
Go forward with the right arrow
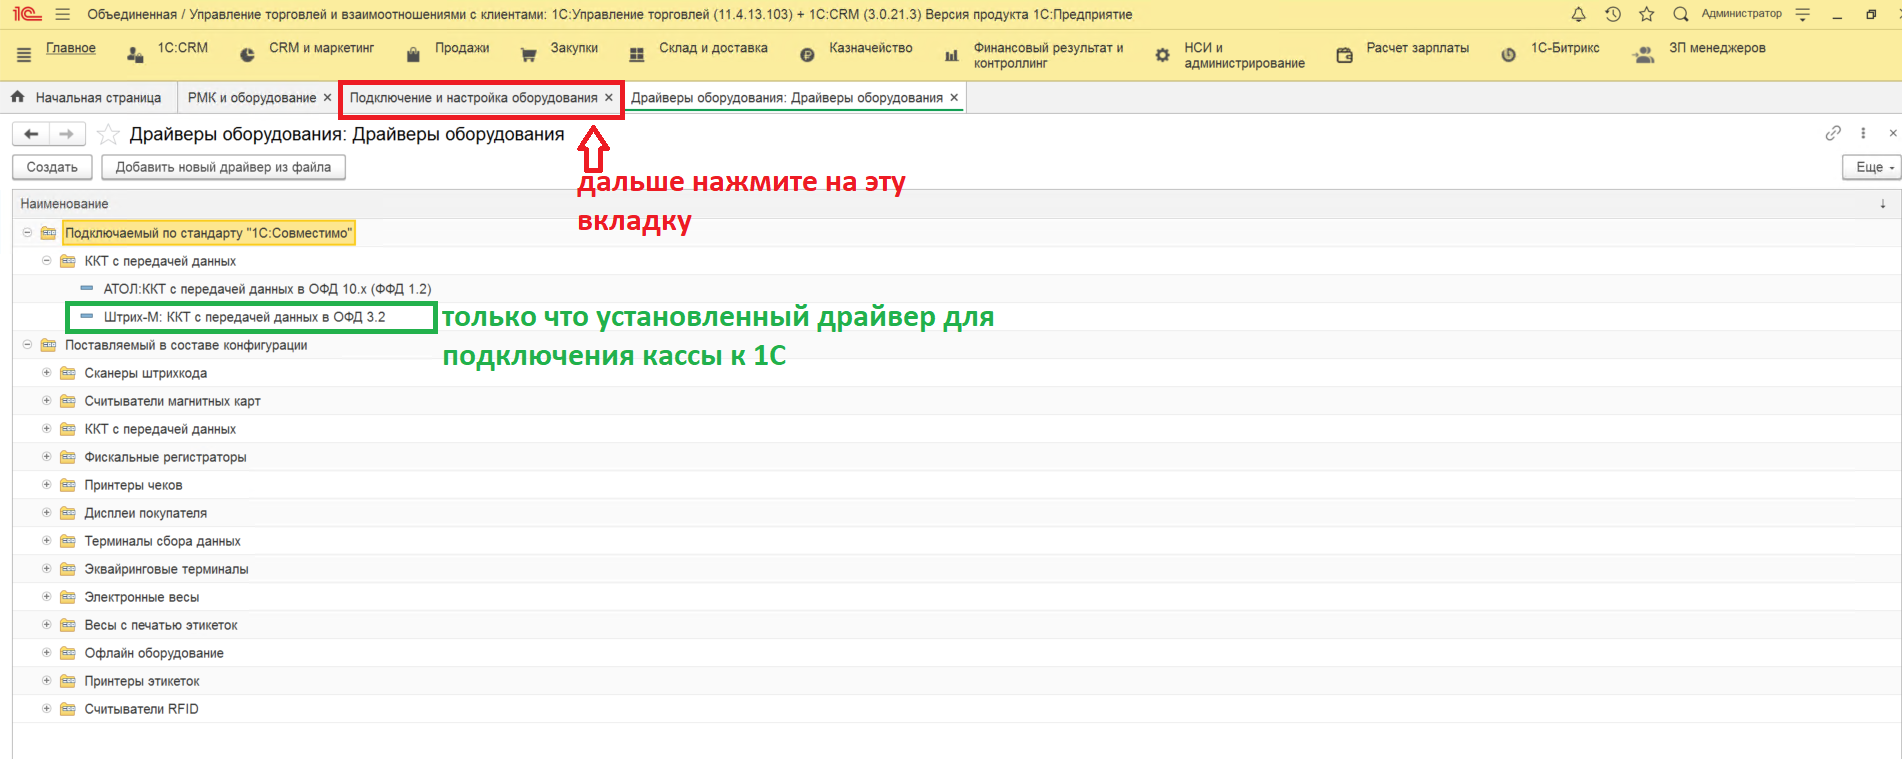click(x=66, y=134)
